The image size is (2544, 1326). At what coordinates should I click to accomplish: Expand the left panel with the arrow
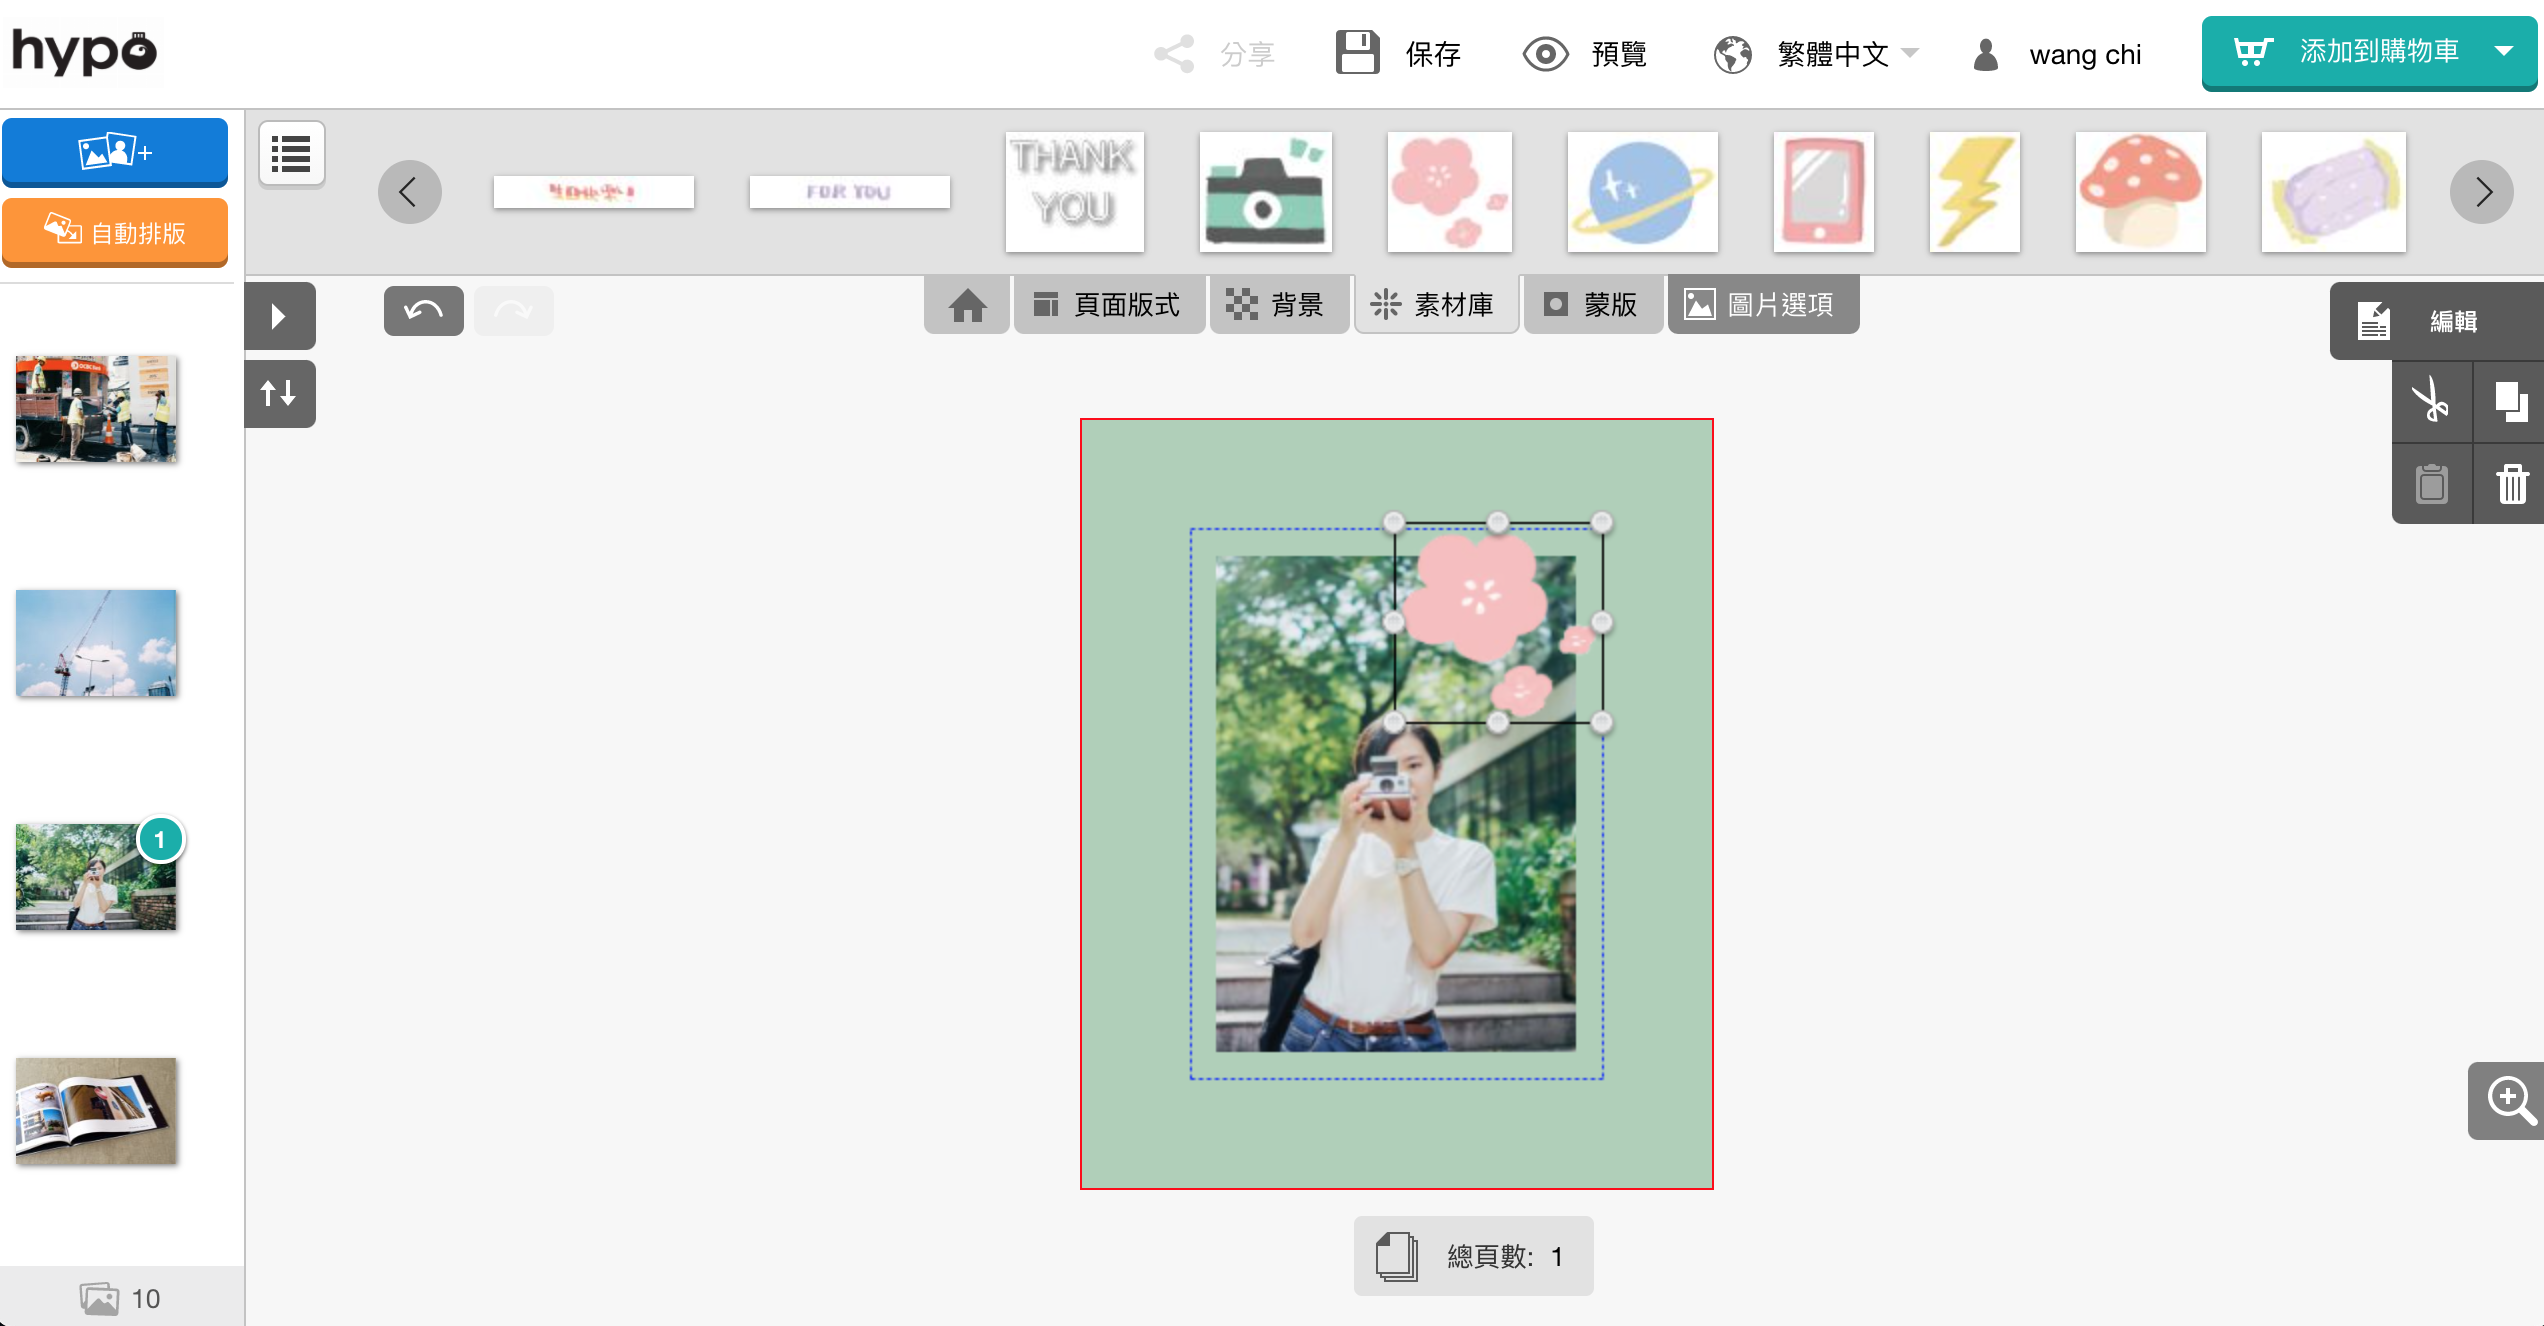(279, 317)
